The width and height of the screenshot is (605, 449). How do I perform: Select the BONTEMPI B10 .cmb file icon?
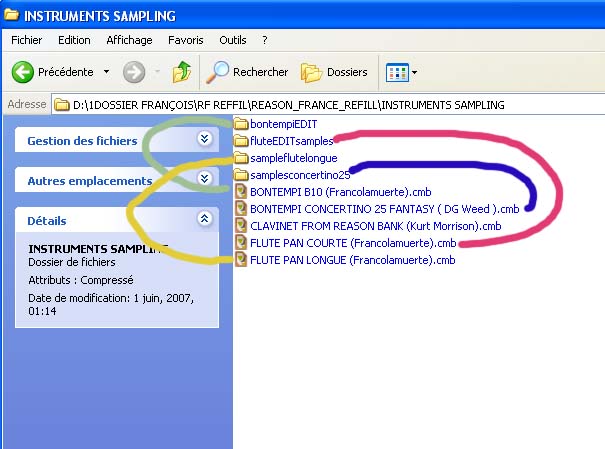click(x=241, y=192)
